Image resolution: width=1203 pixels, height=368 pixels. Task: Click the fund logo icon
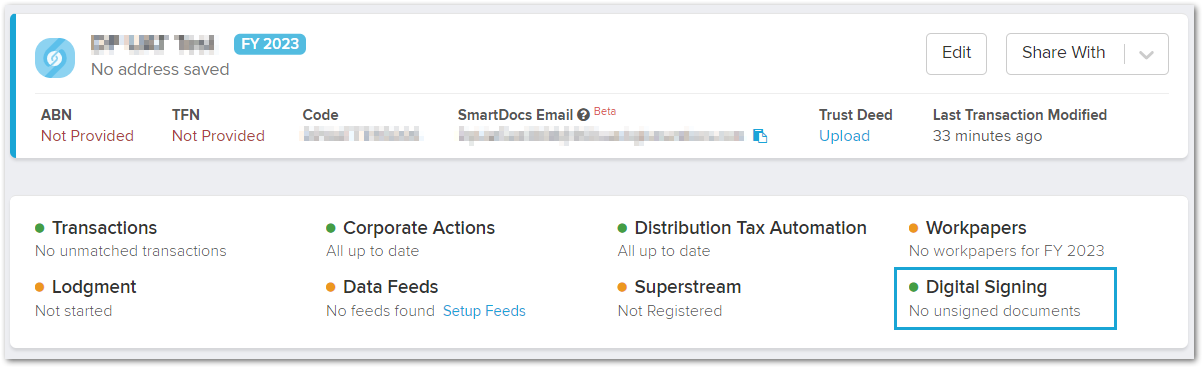point(55,58)
